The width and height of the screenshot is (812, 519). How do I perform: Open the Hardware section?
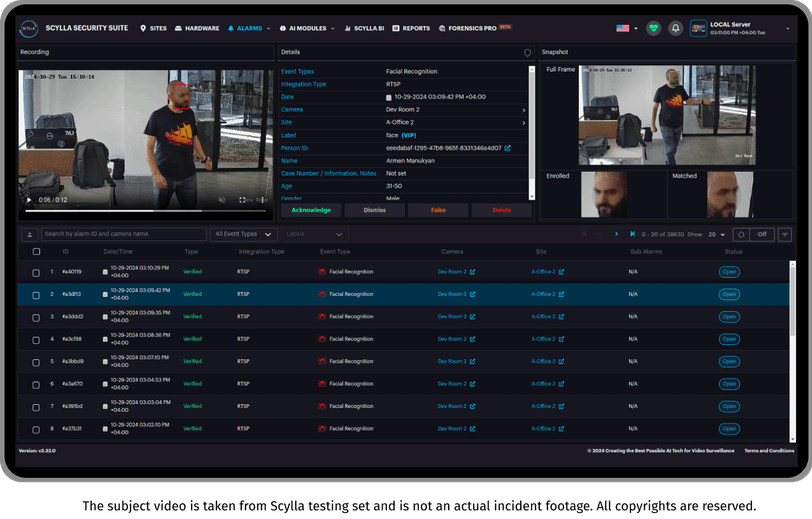[197, 28]
